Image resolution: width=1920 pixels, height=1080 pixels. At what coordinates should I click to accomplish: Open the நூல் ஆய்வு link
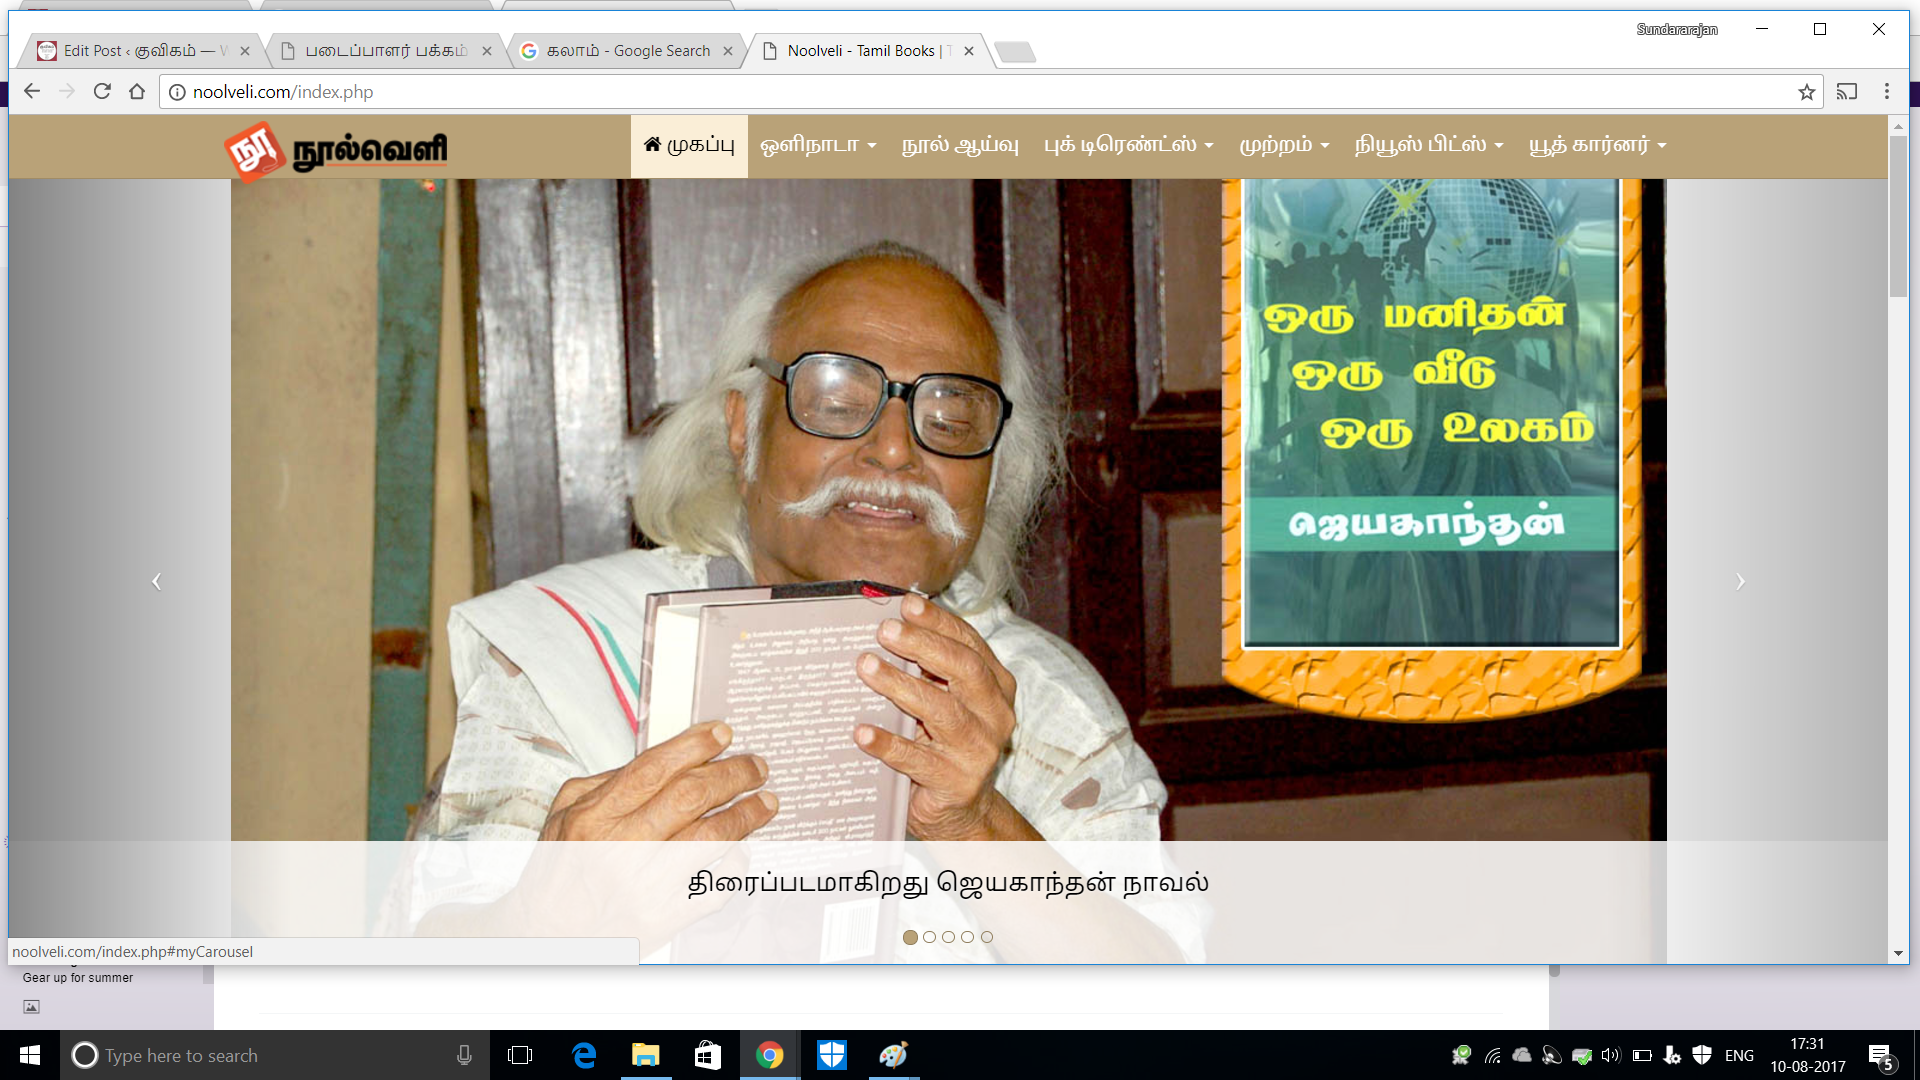(x=960, y=145)
